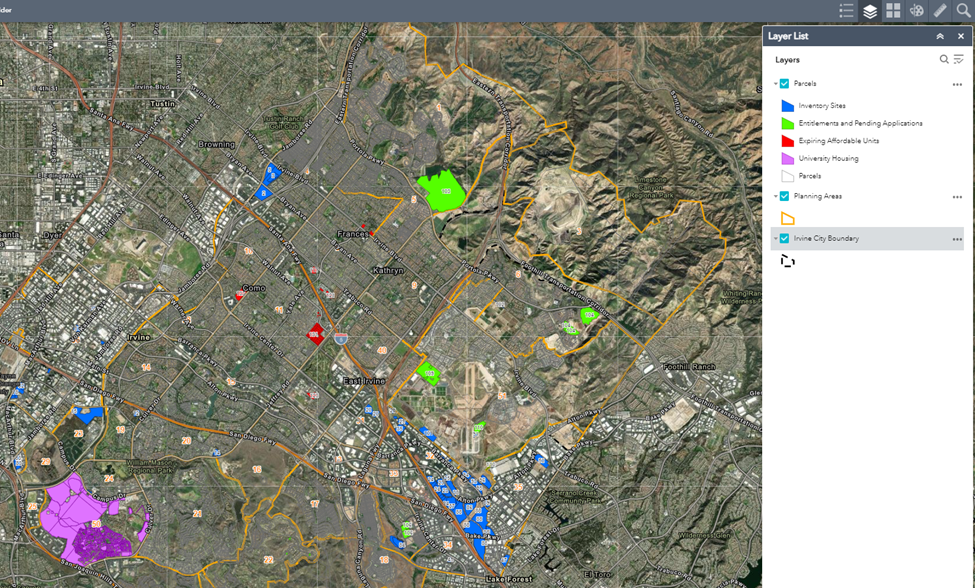Click the orange Planning Areas outline symbol
The height and width of the screenshot is (588, 975).
788,218
